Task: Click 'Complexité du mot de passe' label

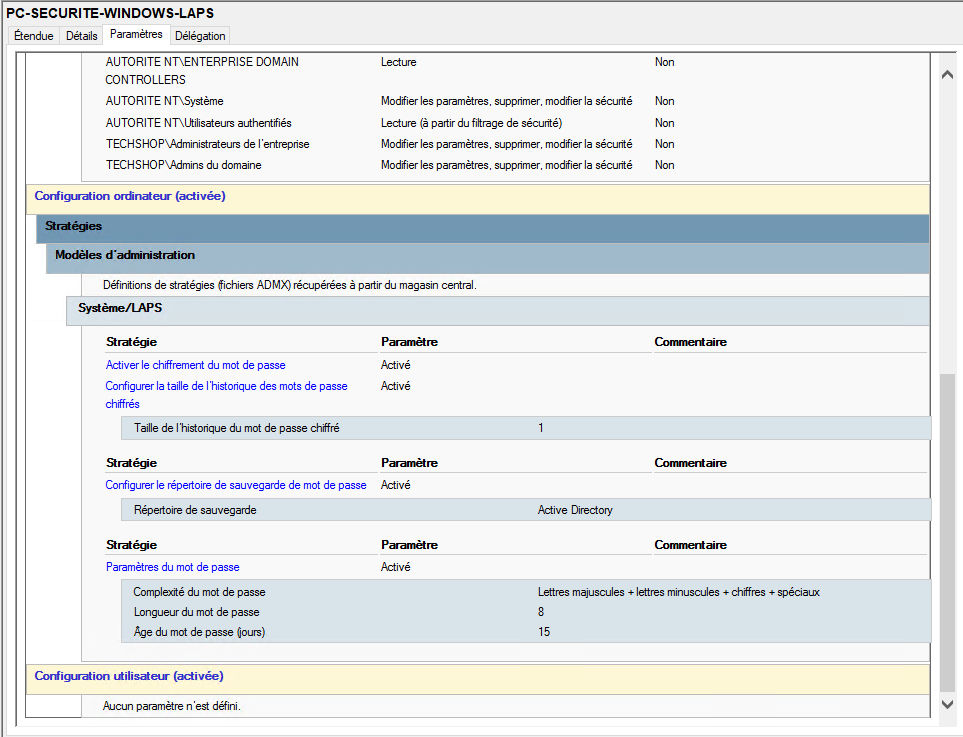Action: pyautogui.click(x=200, y=592)
